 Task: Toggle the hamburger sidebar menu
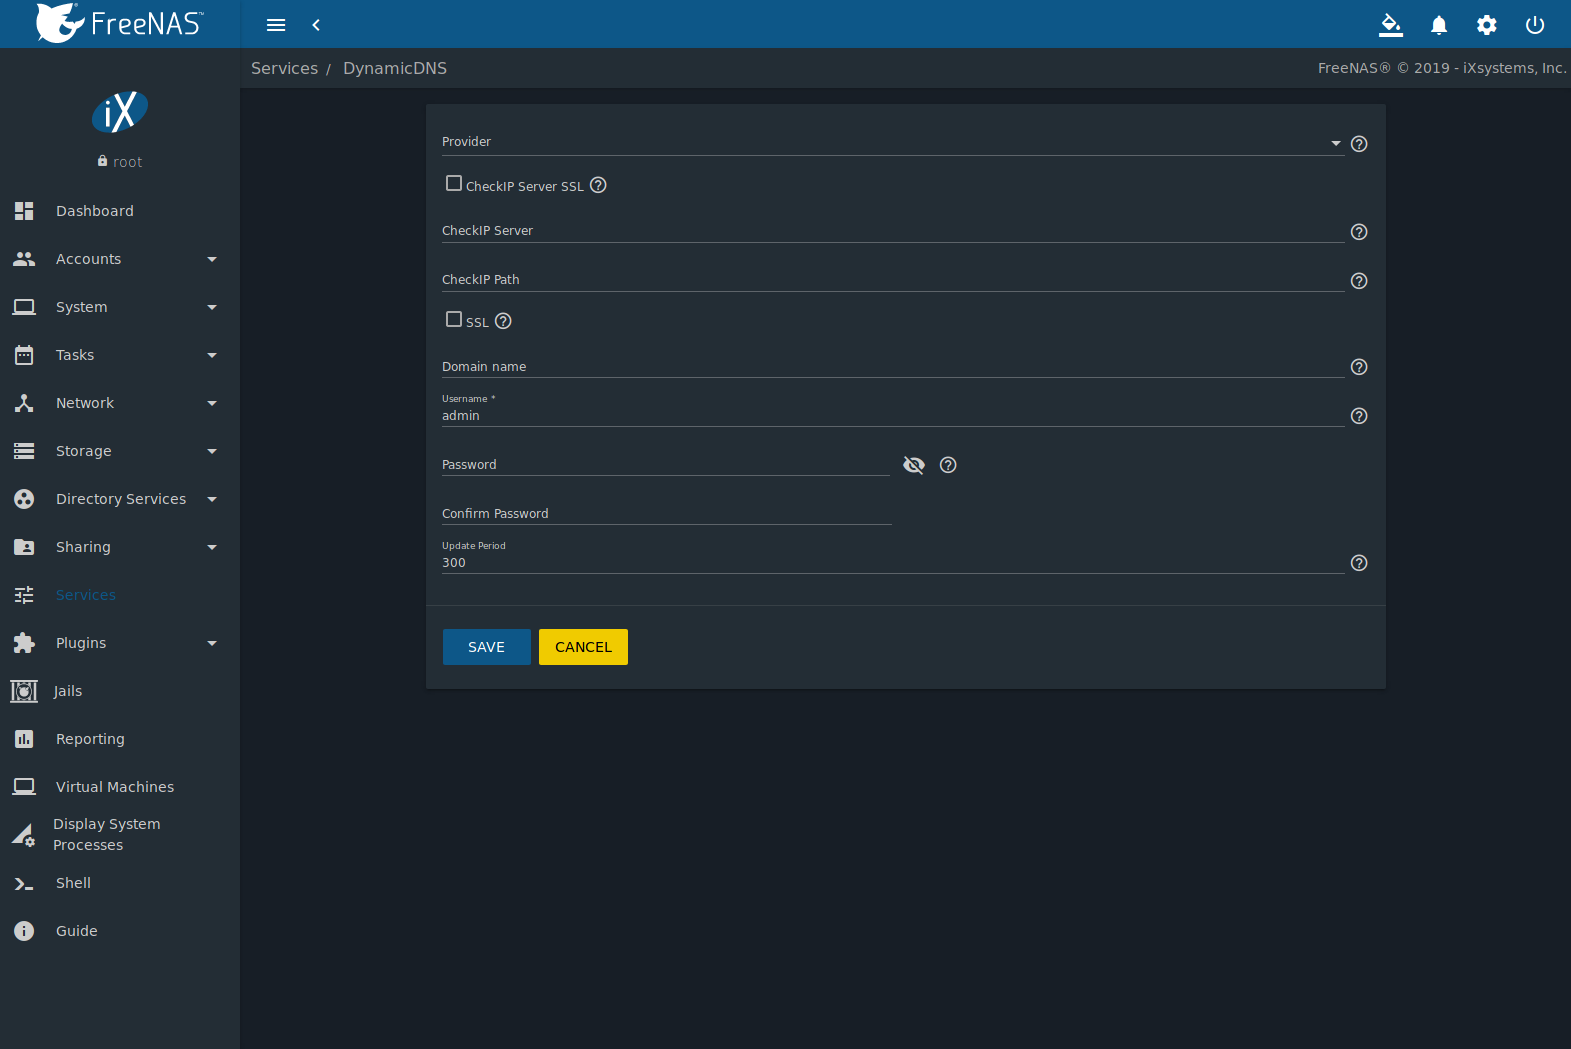pyautogui.click(x=276, y=25)
